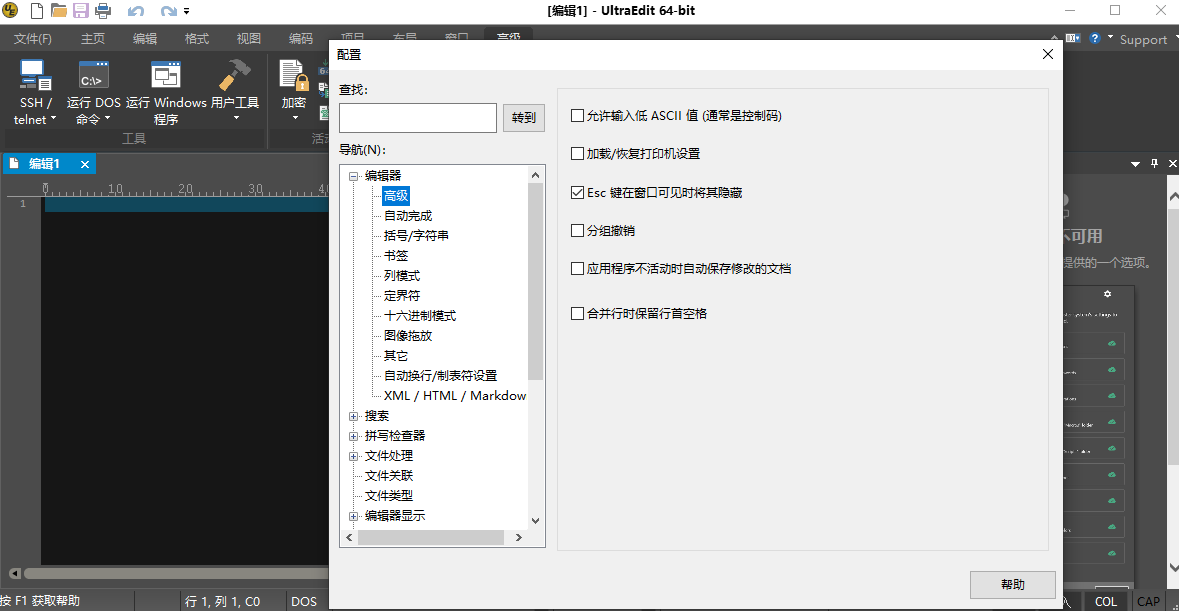Check 加载/恢复打印机设置
Image resolution: width=1179 pixels, height=611 pixels.
pos(577,153)
